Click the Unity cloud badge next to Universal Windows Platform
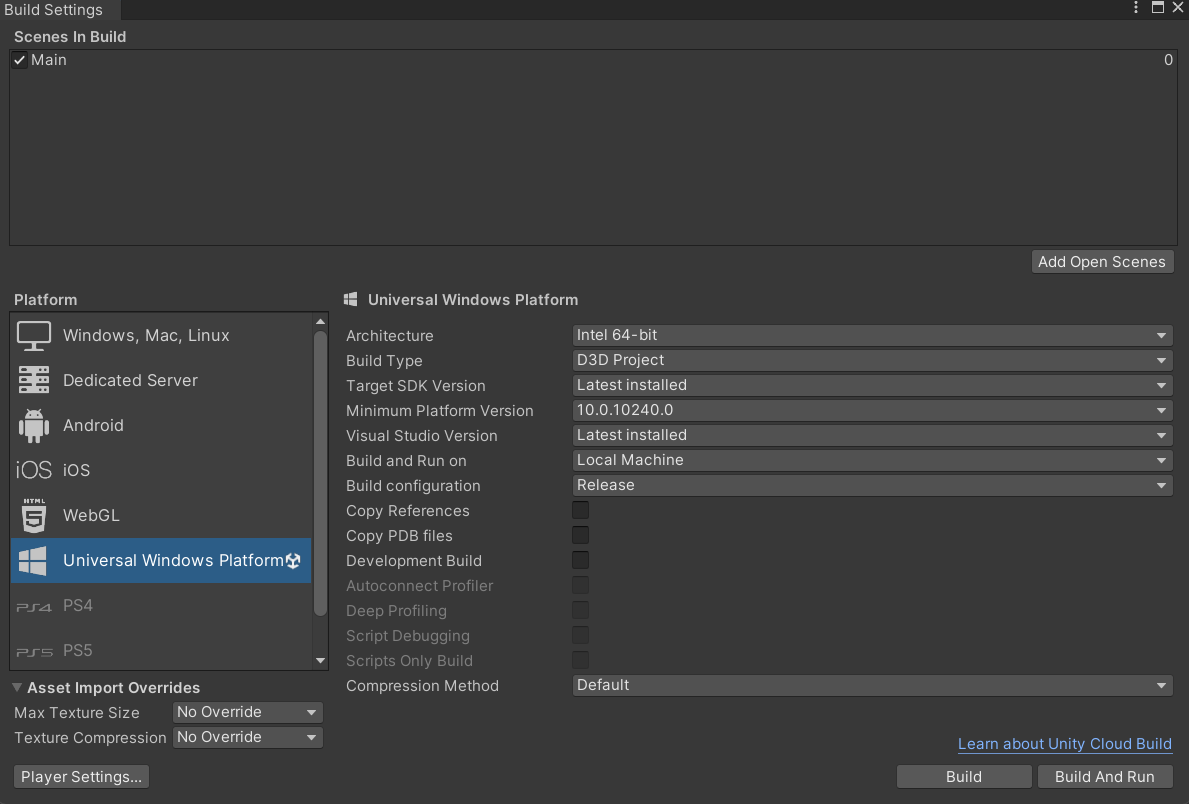The height and width of the screenshot is (804, 1189). pos(295,560)
